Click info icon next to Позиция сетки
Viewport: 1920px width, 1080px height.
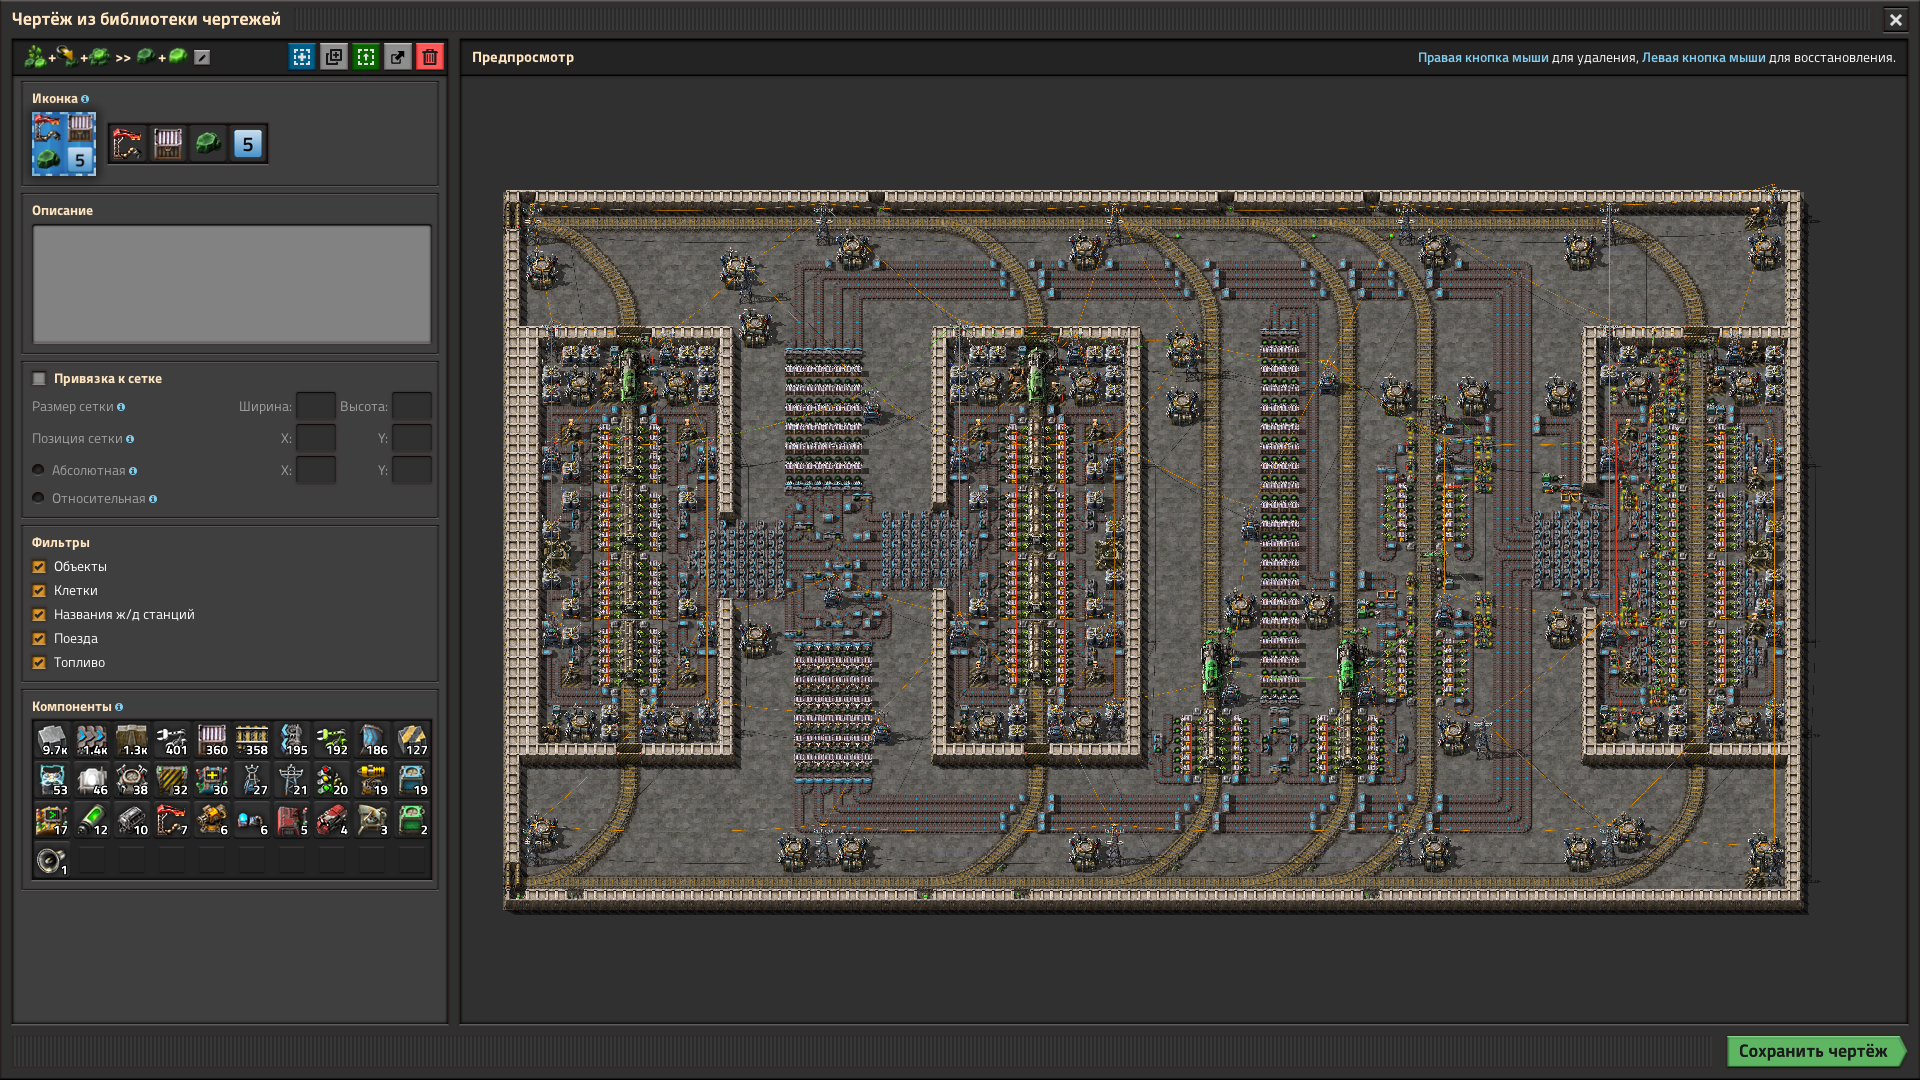130,439
